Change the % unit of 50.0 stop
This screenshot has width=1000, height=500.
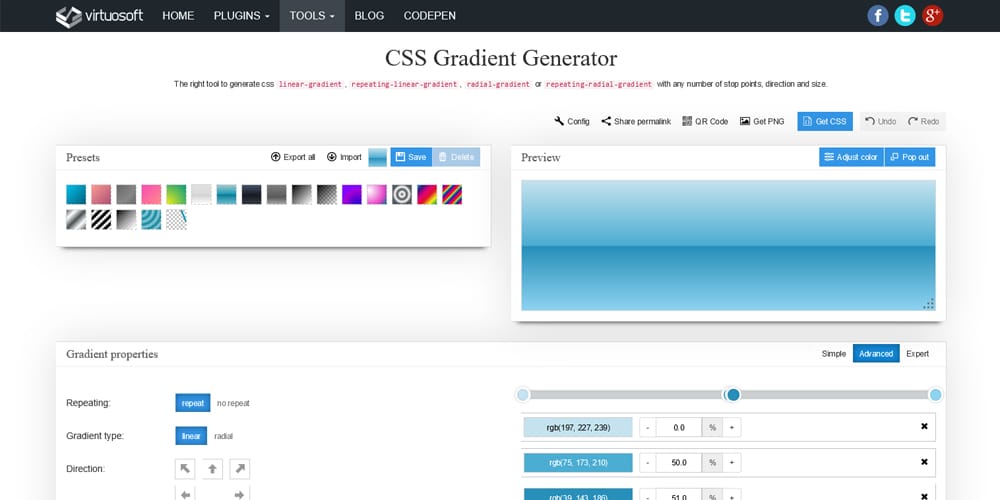pyautogui.click(x=712, y=463)
